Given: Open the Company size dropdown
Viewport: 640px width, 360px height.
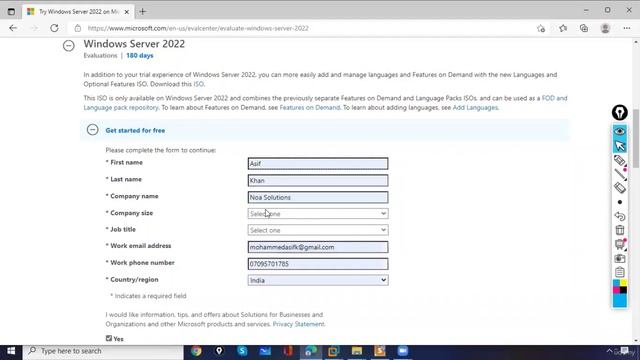Looking at the screenshot, I should [x=318, y=213].
